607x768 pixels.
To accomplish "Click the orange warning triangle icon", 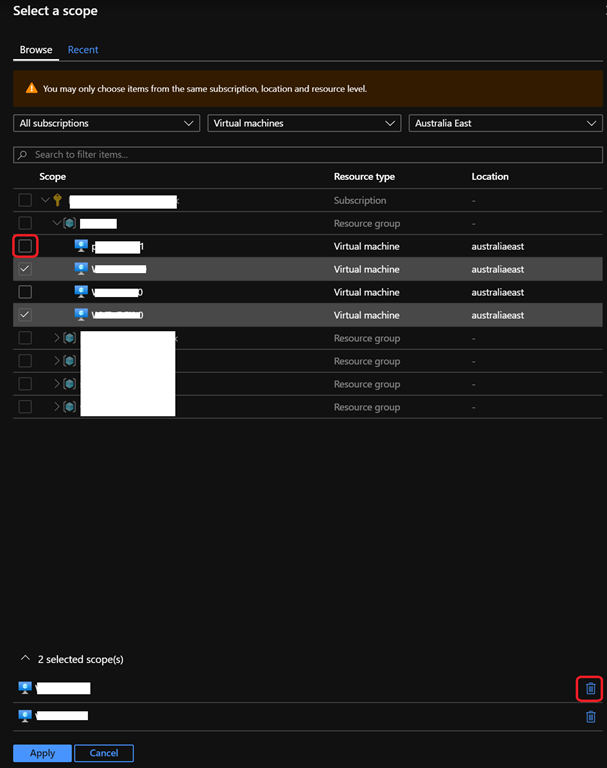I will pos(32,88).
